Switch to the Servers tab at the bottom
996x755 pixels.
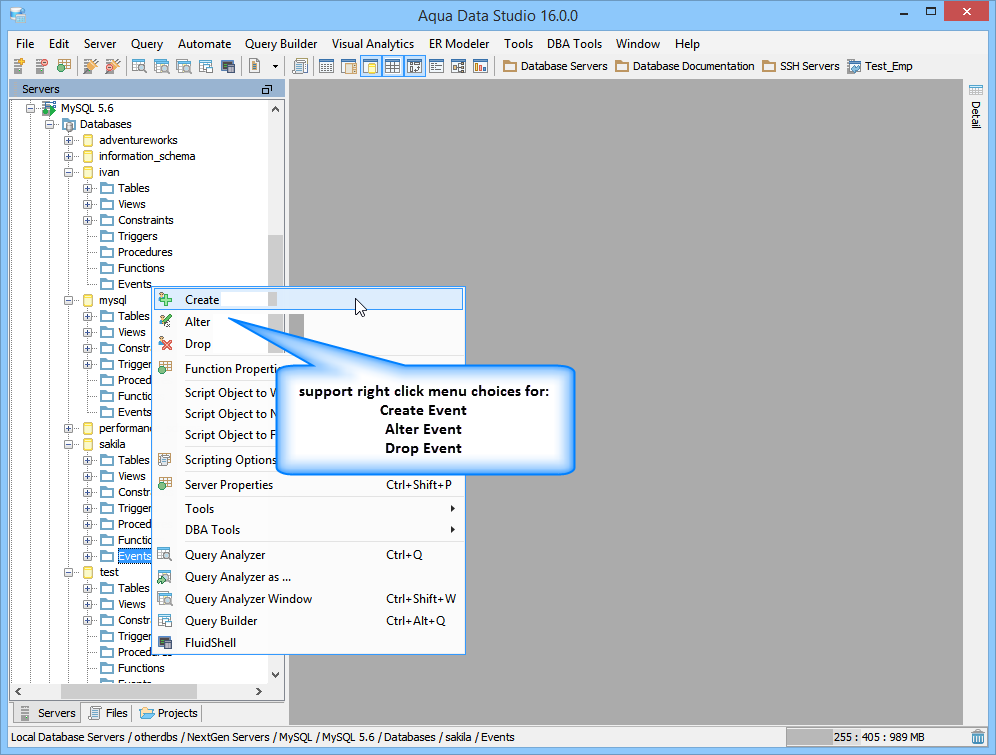click(48, 713)
